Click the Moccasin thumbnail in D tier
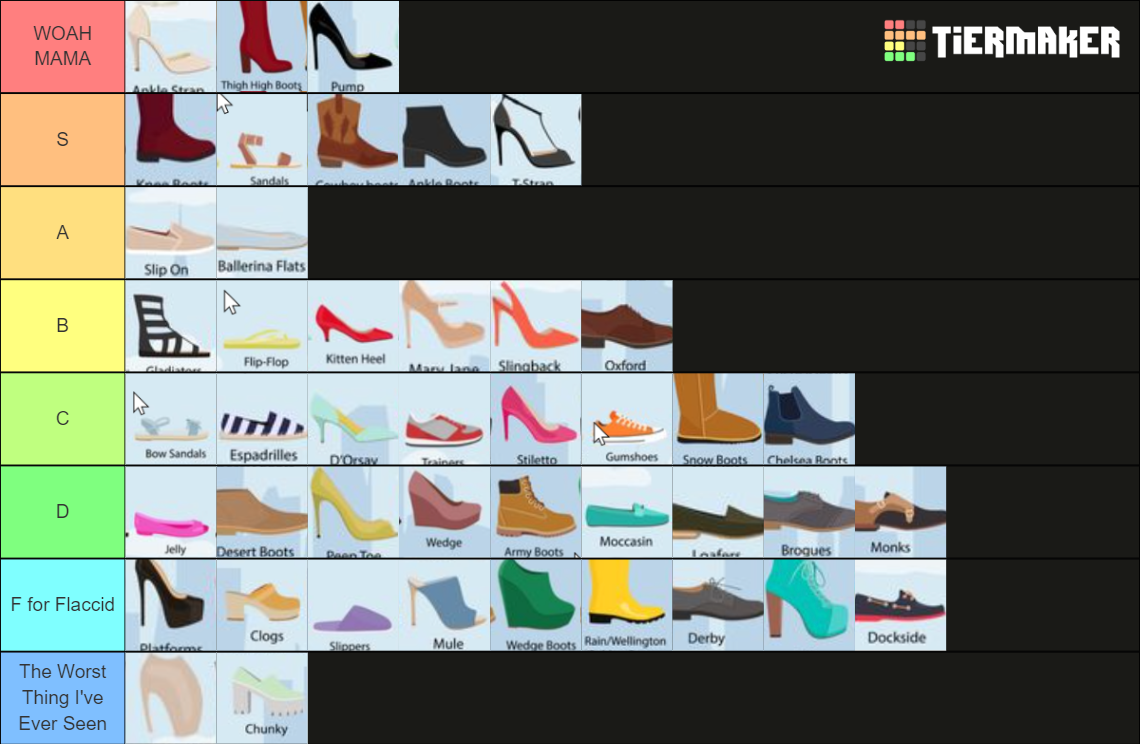The image size is (1140, 744). click(626, 511)
